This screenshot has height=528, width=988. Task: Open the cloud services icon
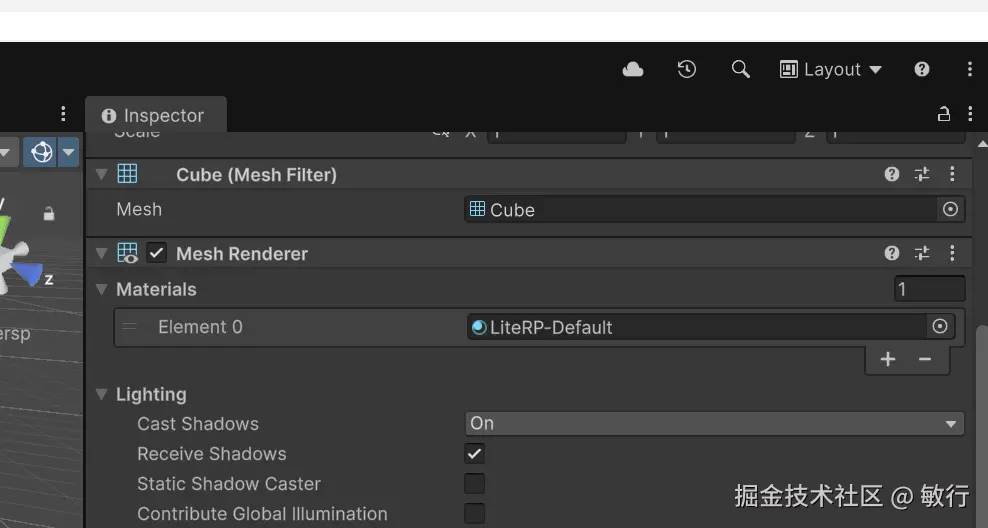[x=633, y=69]
